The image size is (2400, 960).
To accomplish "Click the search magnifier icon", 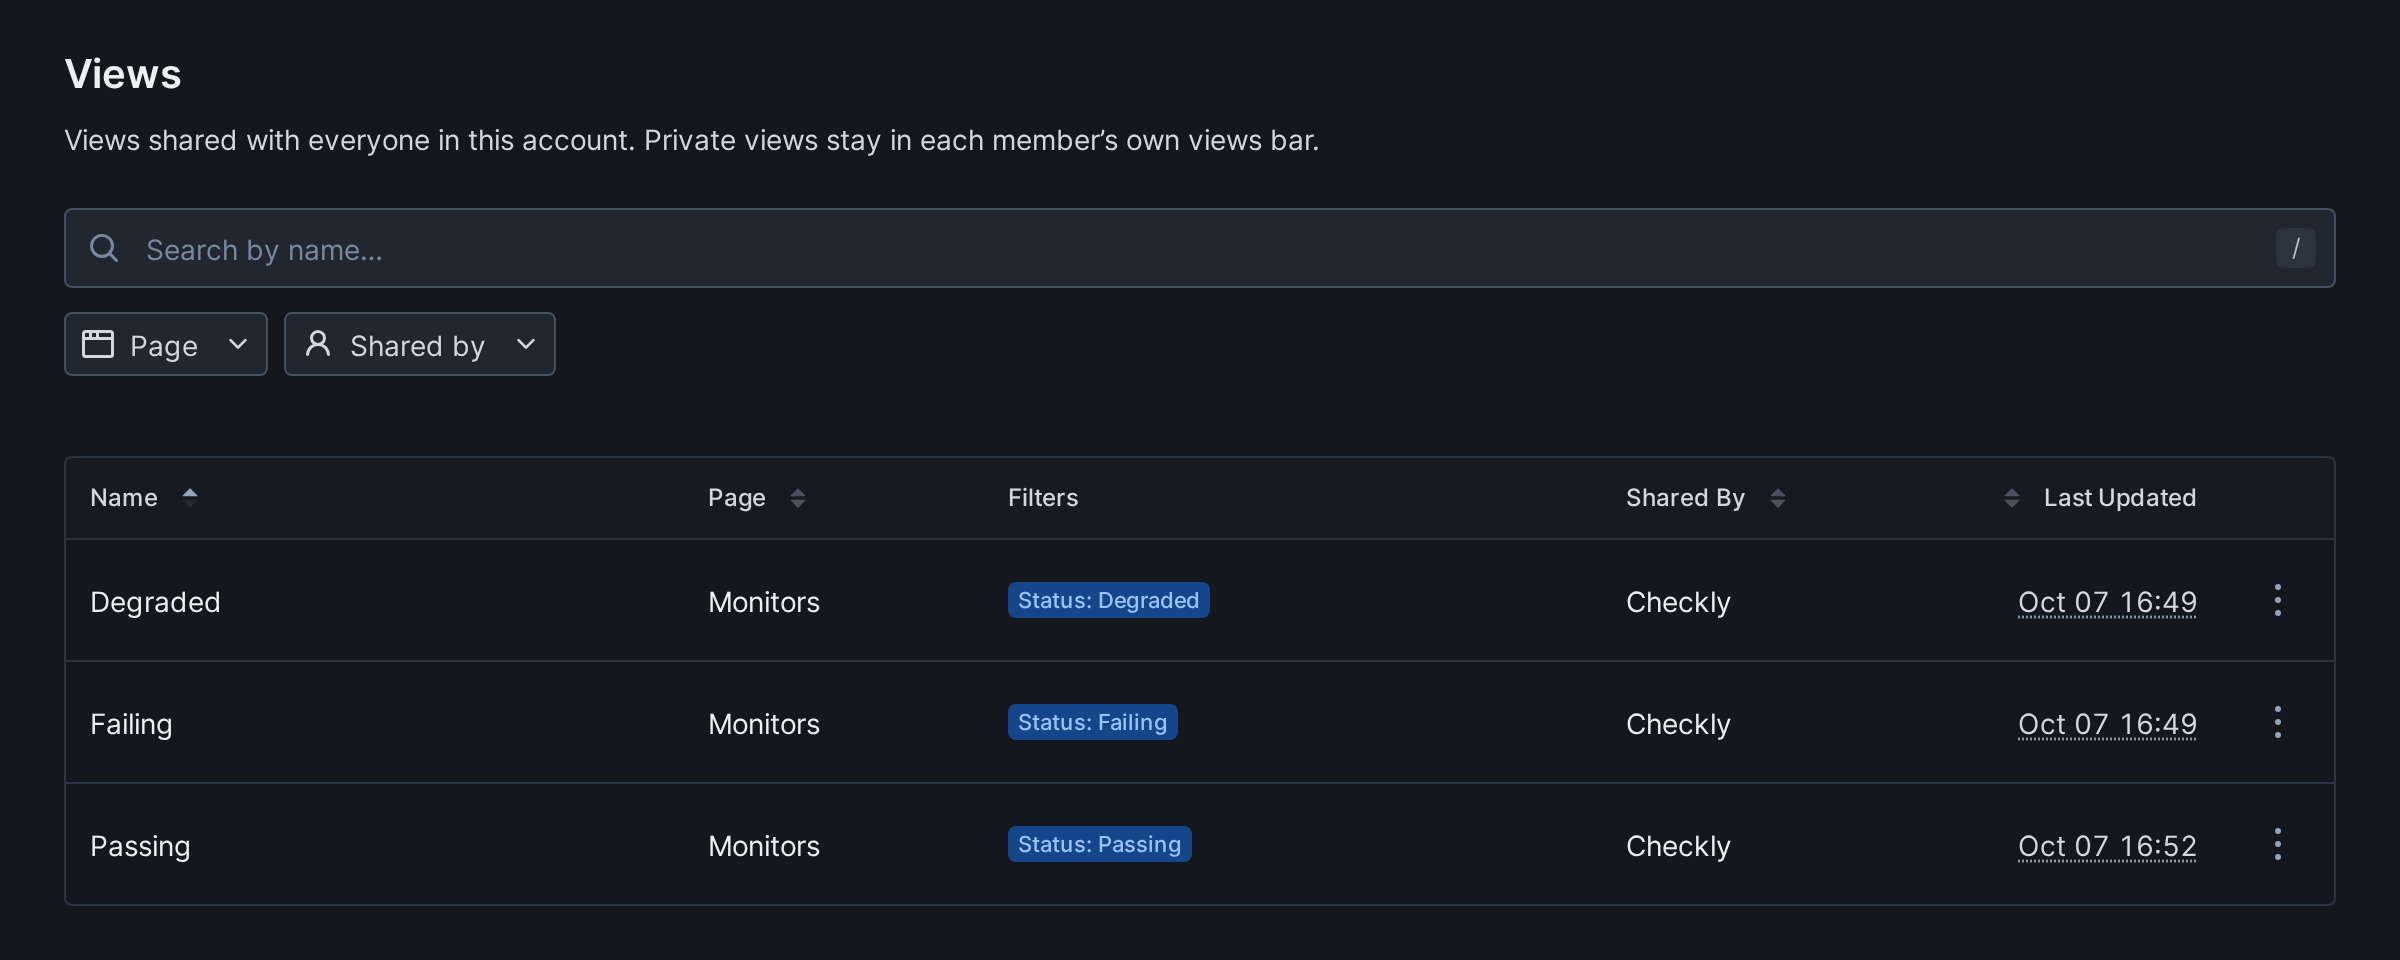I will (x=104, y=248).
